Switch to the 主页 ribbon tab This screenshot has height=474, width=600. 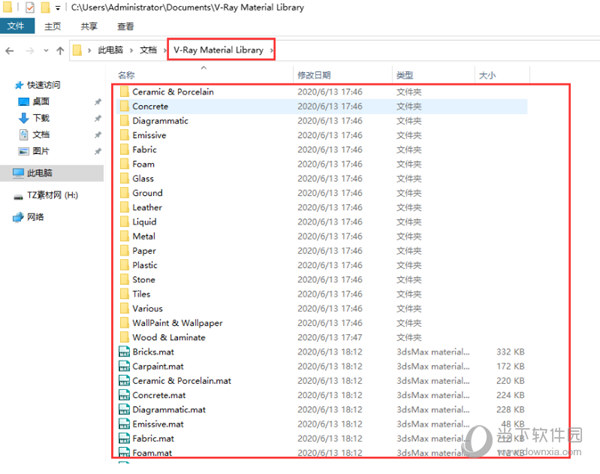(x=52, y=26)
